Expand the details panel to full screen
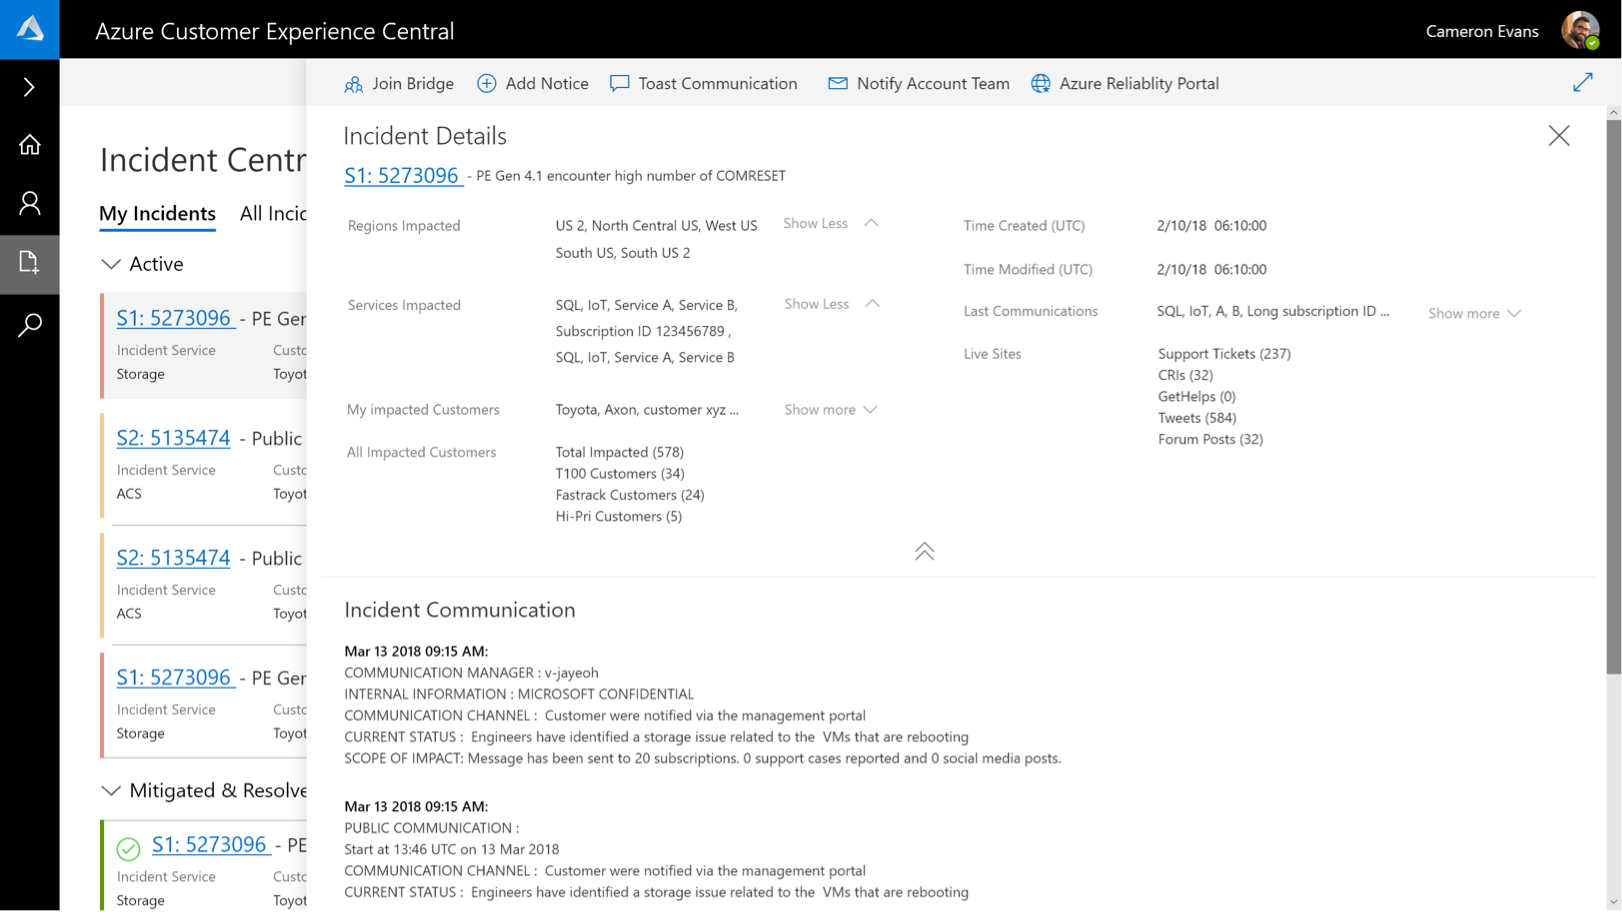The image size is (1622, 912). (x=1582, y=83)
